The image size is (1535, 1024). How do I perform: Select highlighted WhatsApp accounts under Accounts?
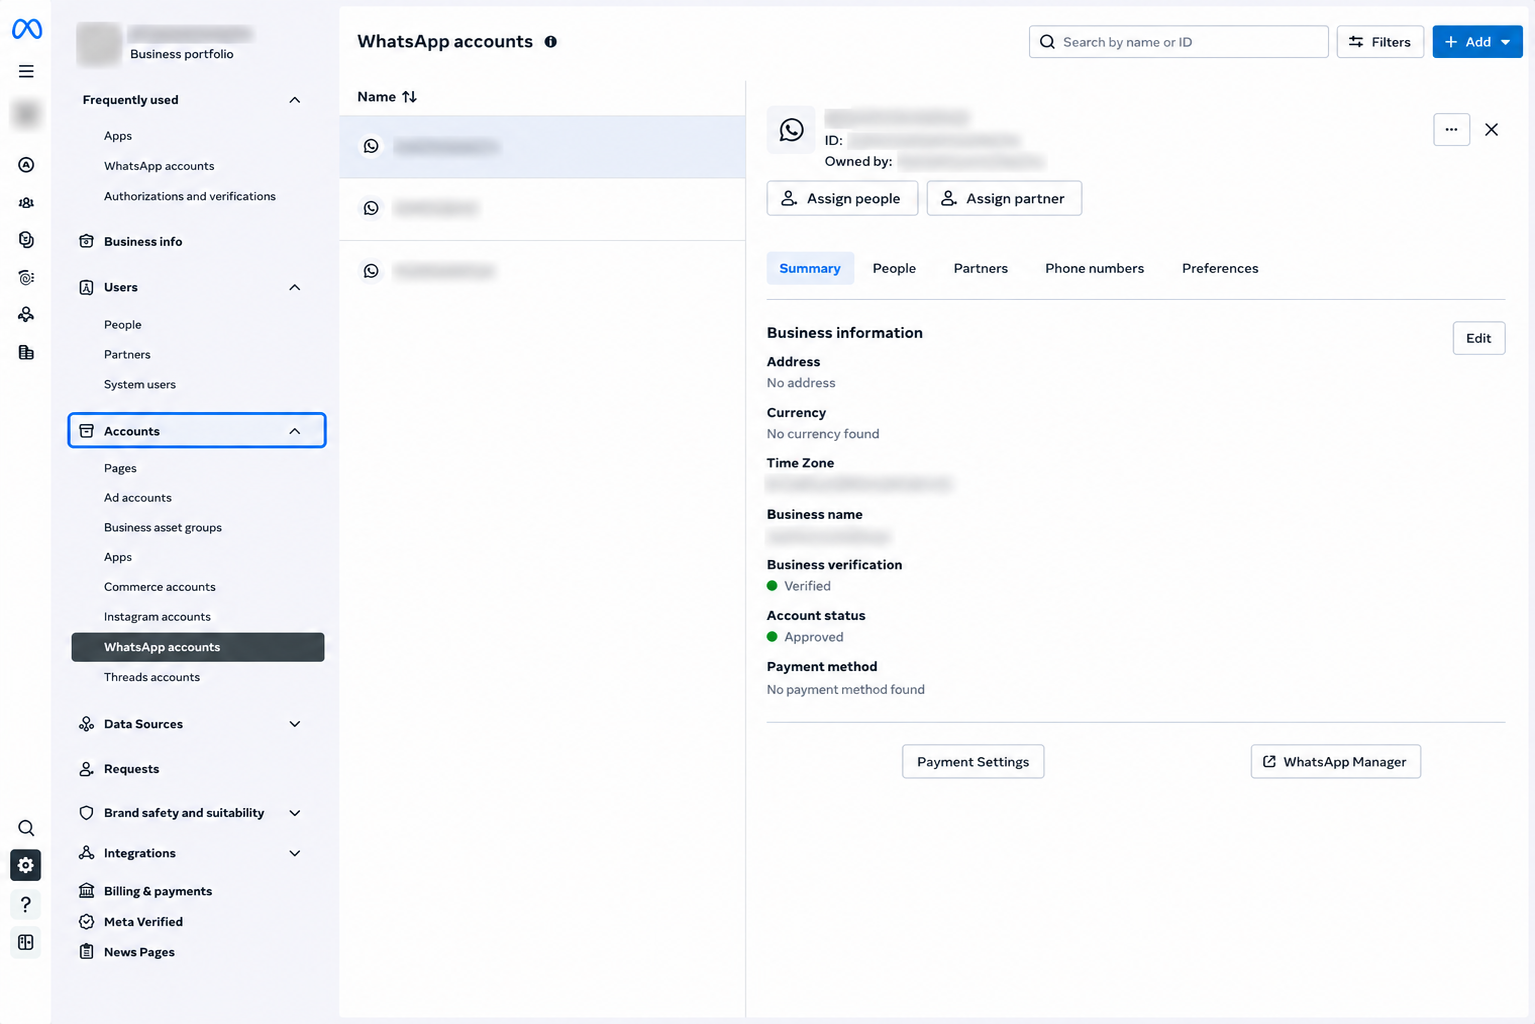pos(198,647)
